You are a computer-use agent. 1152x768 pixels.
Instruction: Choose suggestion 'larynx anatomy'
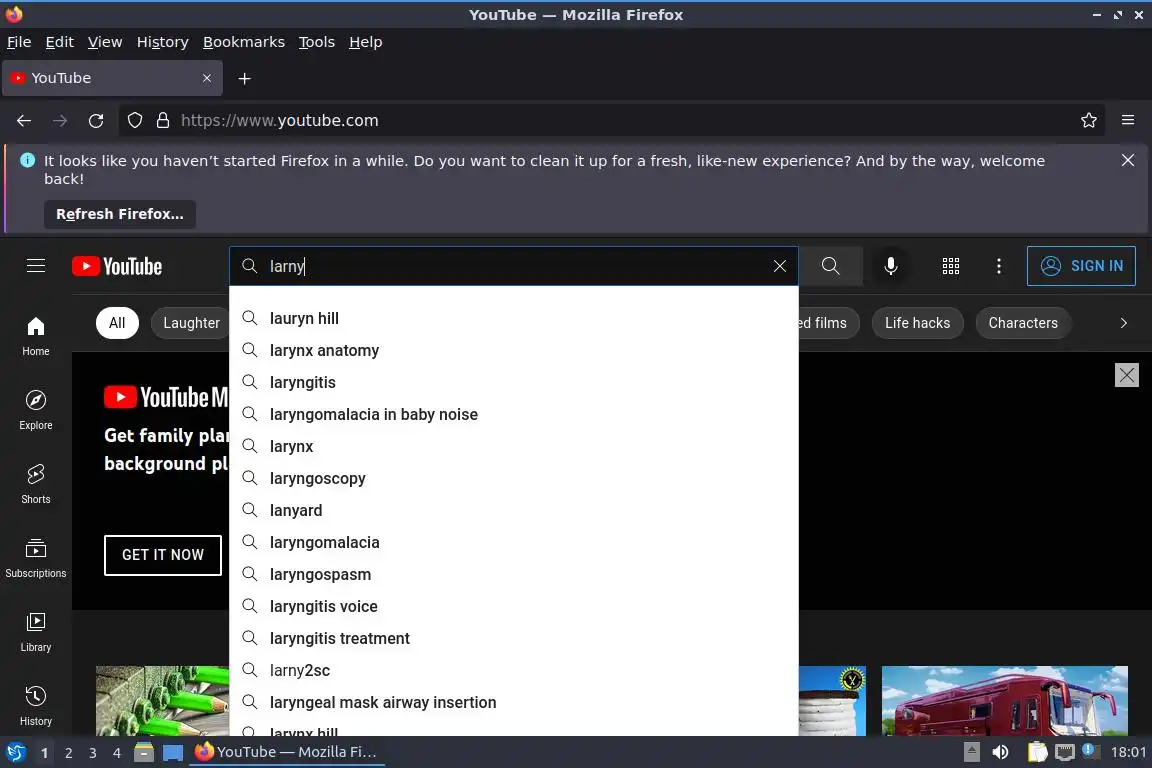click(514, 351)
